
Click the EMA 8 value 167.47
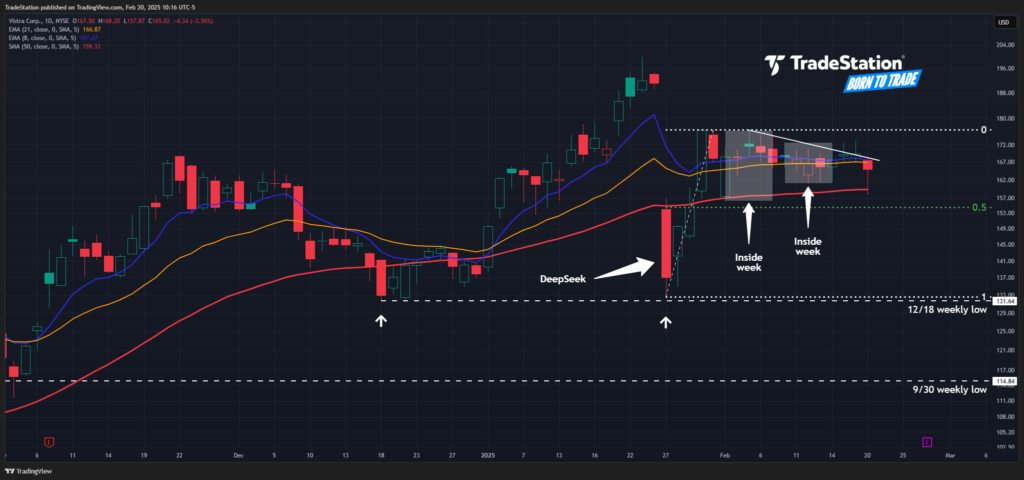click(89, 38)
